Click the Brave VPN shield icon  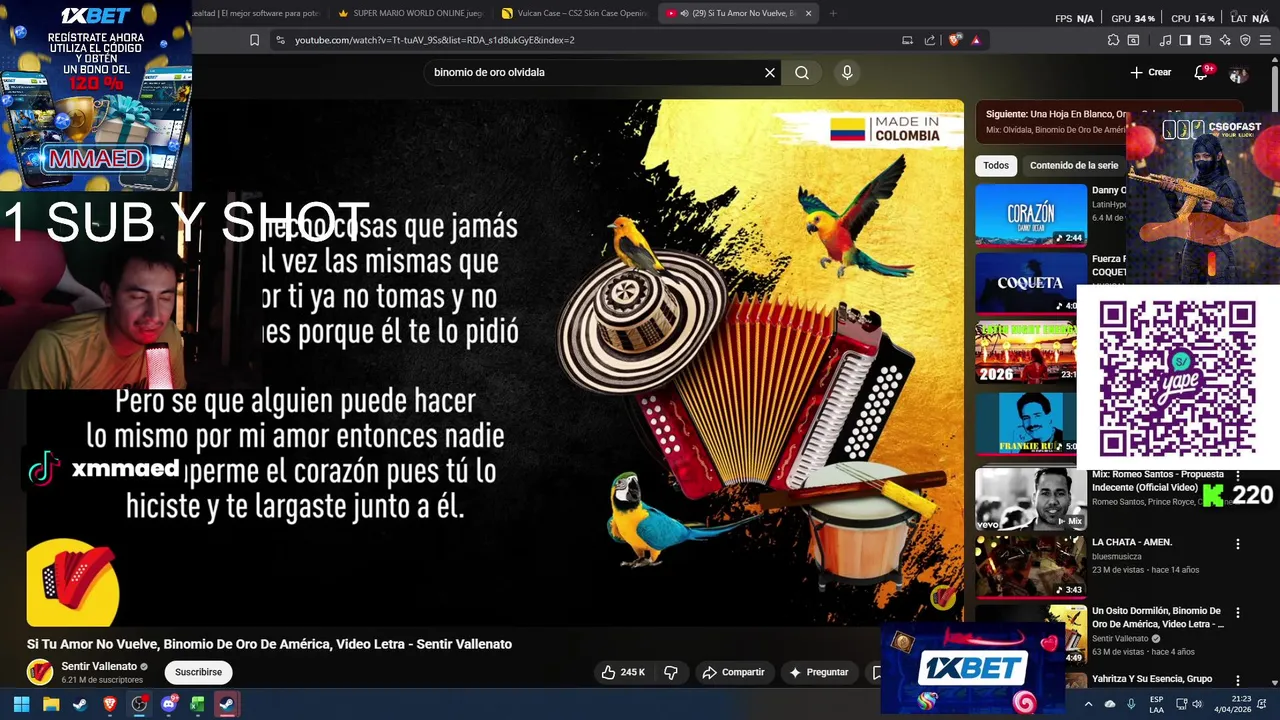(1245, 40)
